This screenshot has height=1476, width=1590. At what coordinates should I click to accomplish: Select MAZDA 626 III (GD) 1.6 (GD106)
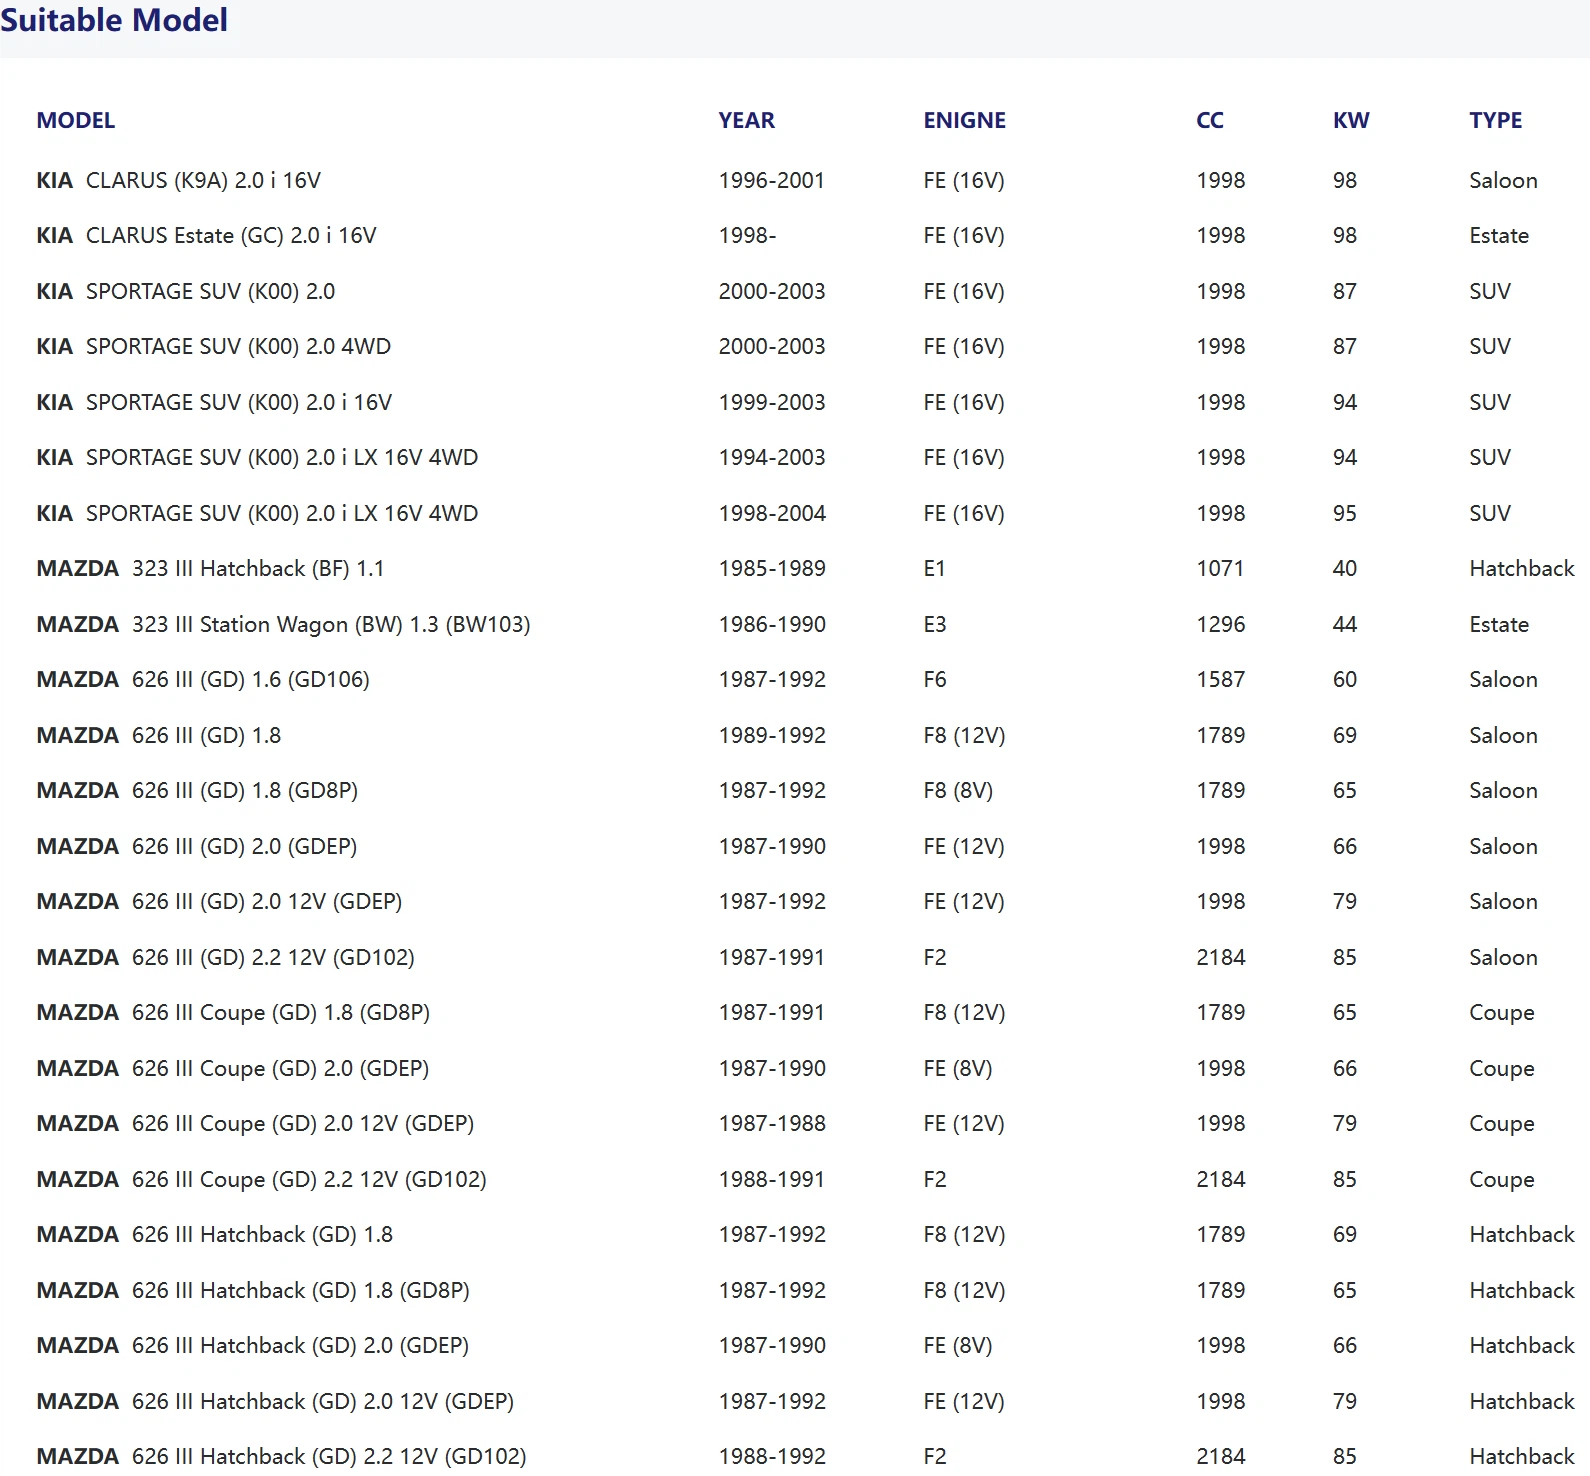(203, 679)
